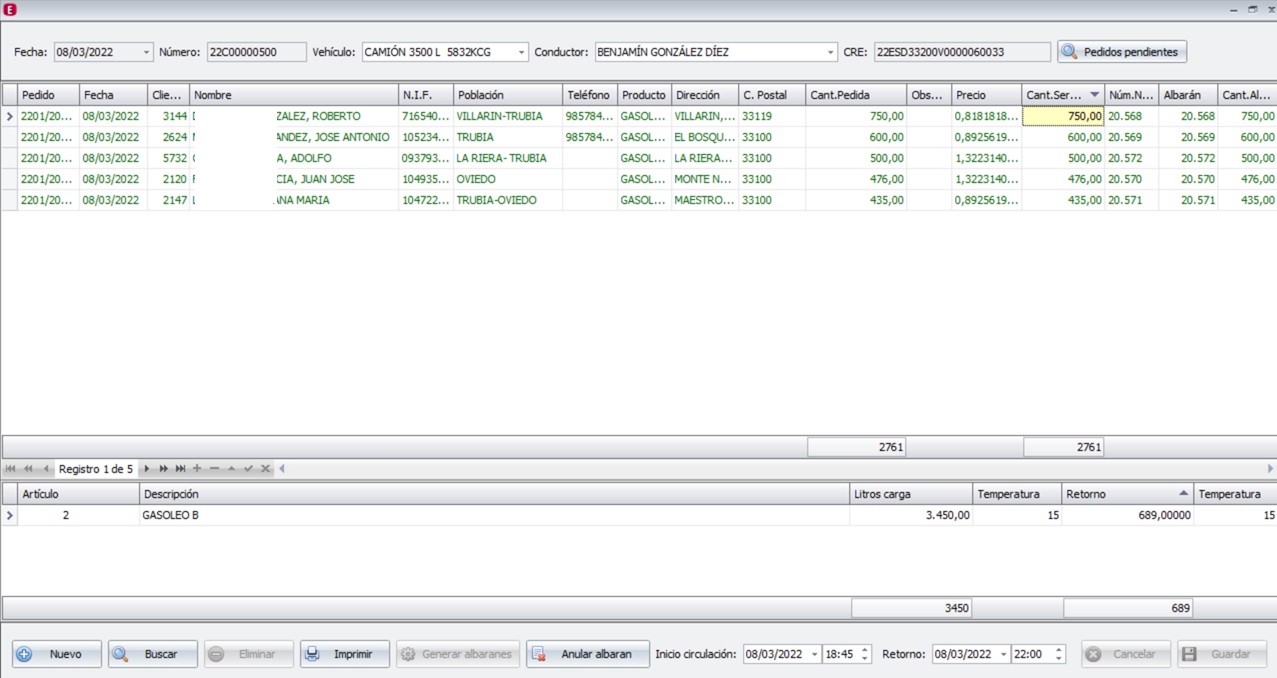
Task: Click the Nuevo button
Action: coord(56,654)
